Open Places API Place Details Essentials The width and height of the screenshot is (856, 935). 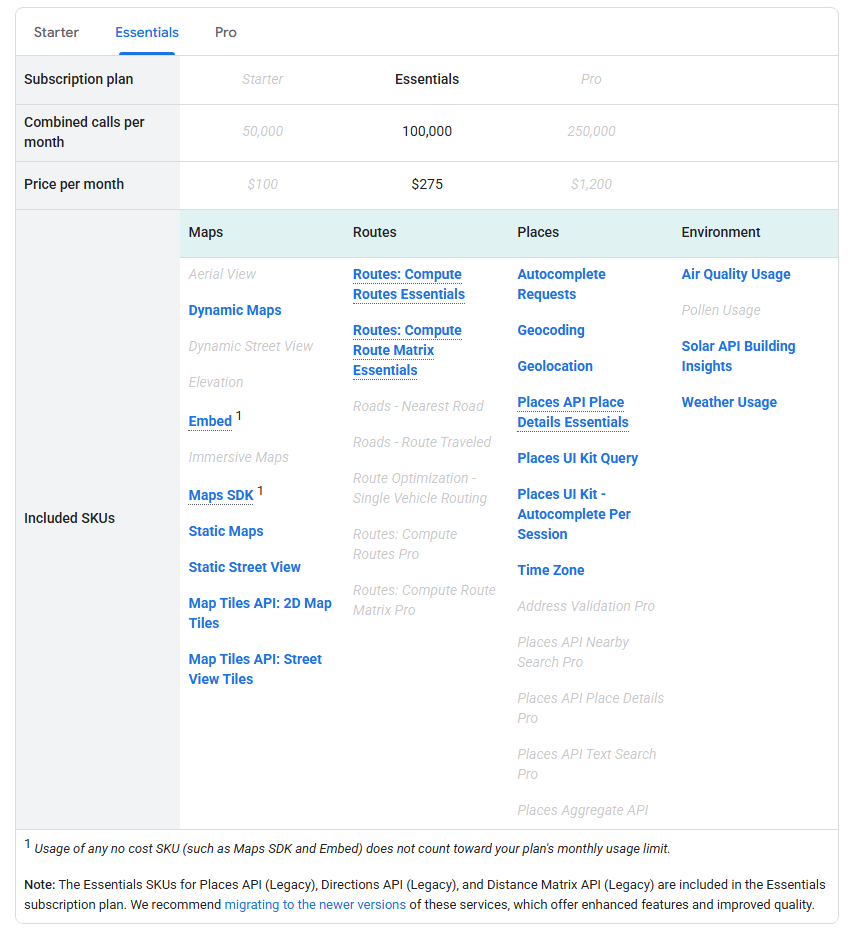click(570, 412)
